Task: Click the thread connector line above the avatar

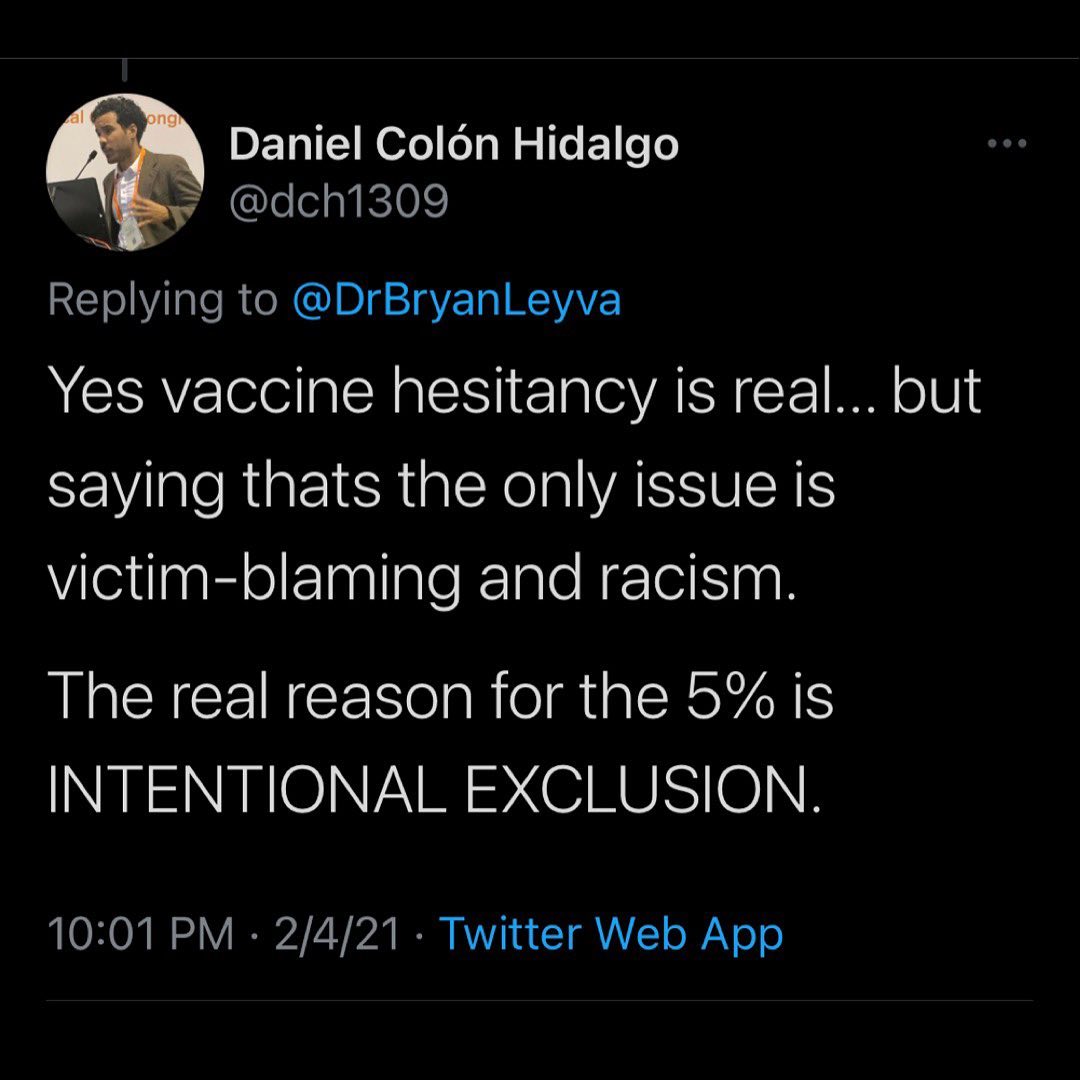Action: pos(126,70)
